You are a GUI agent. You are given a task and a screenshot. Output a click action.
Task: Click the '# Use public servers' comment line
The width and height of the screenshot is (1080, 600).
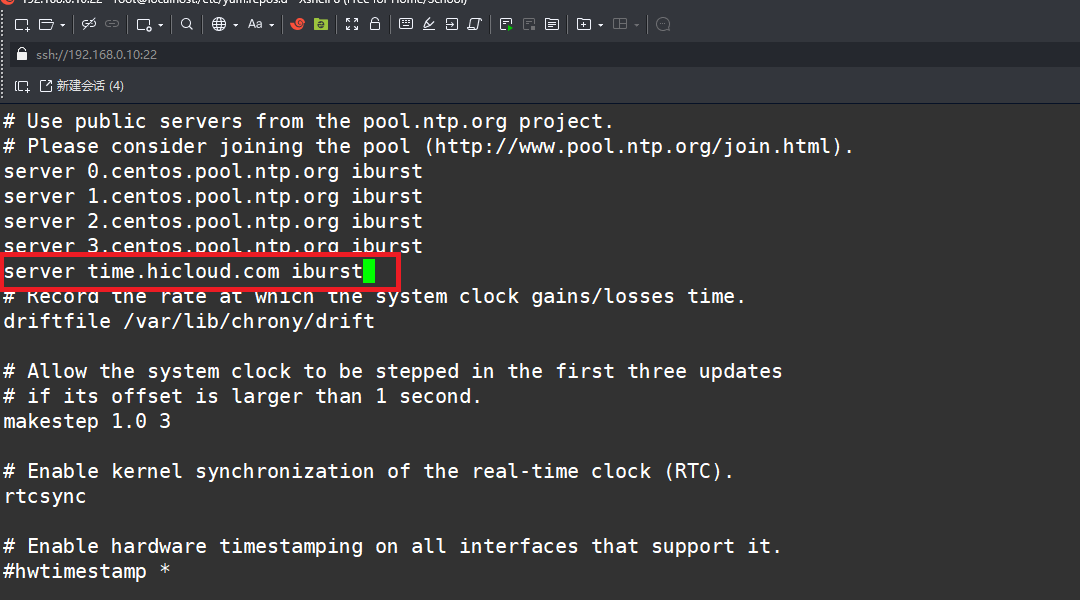click(308, 121)
